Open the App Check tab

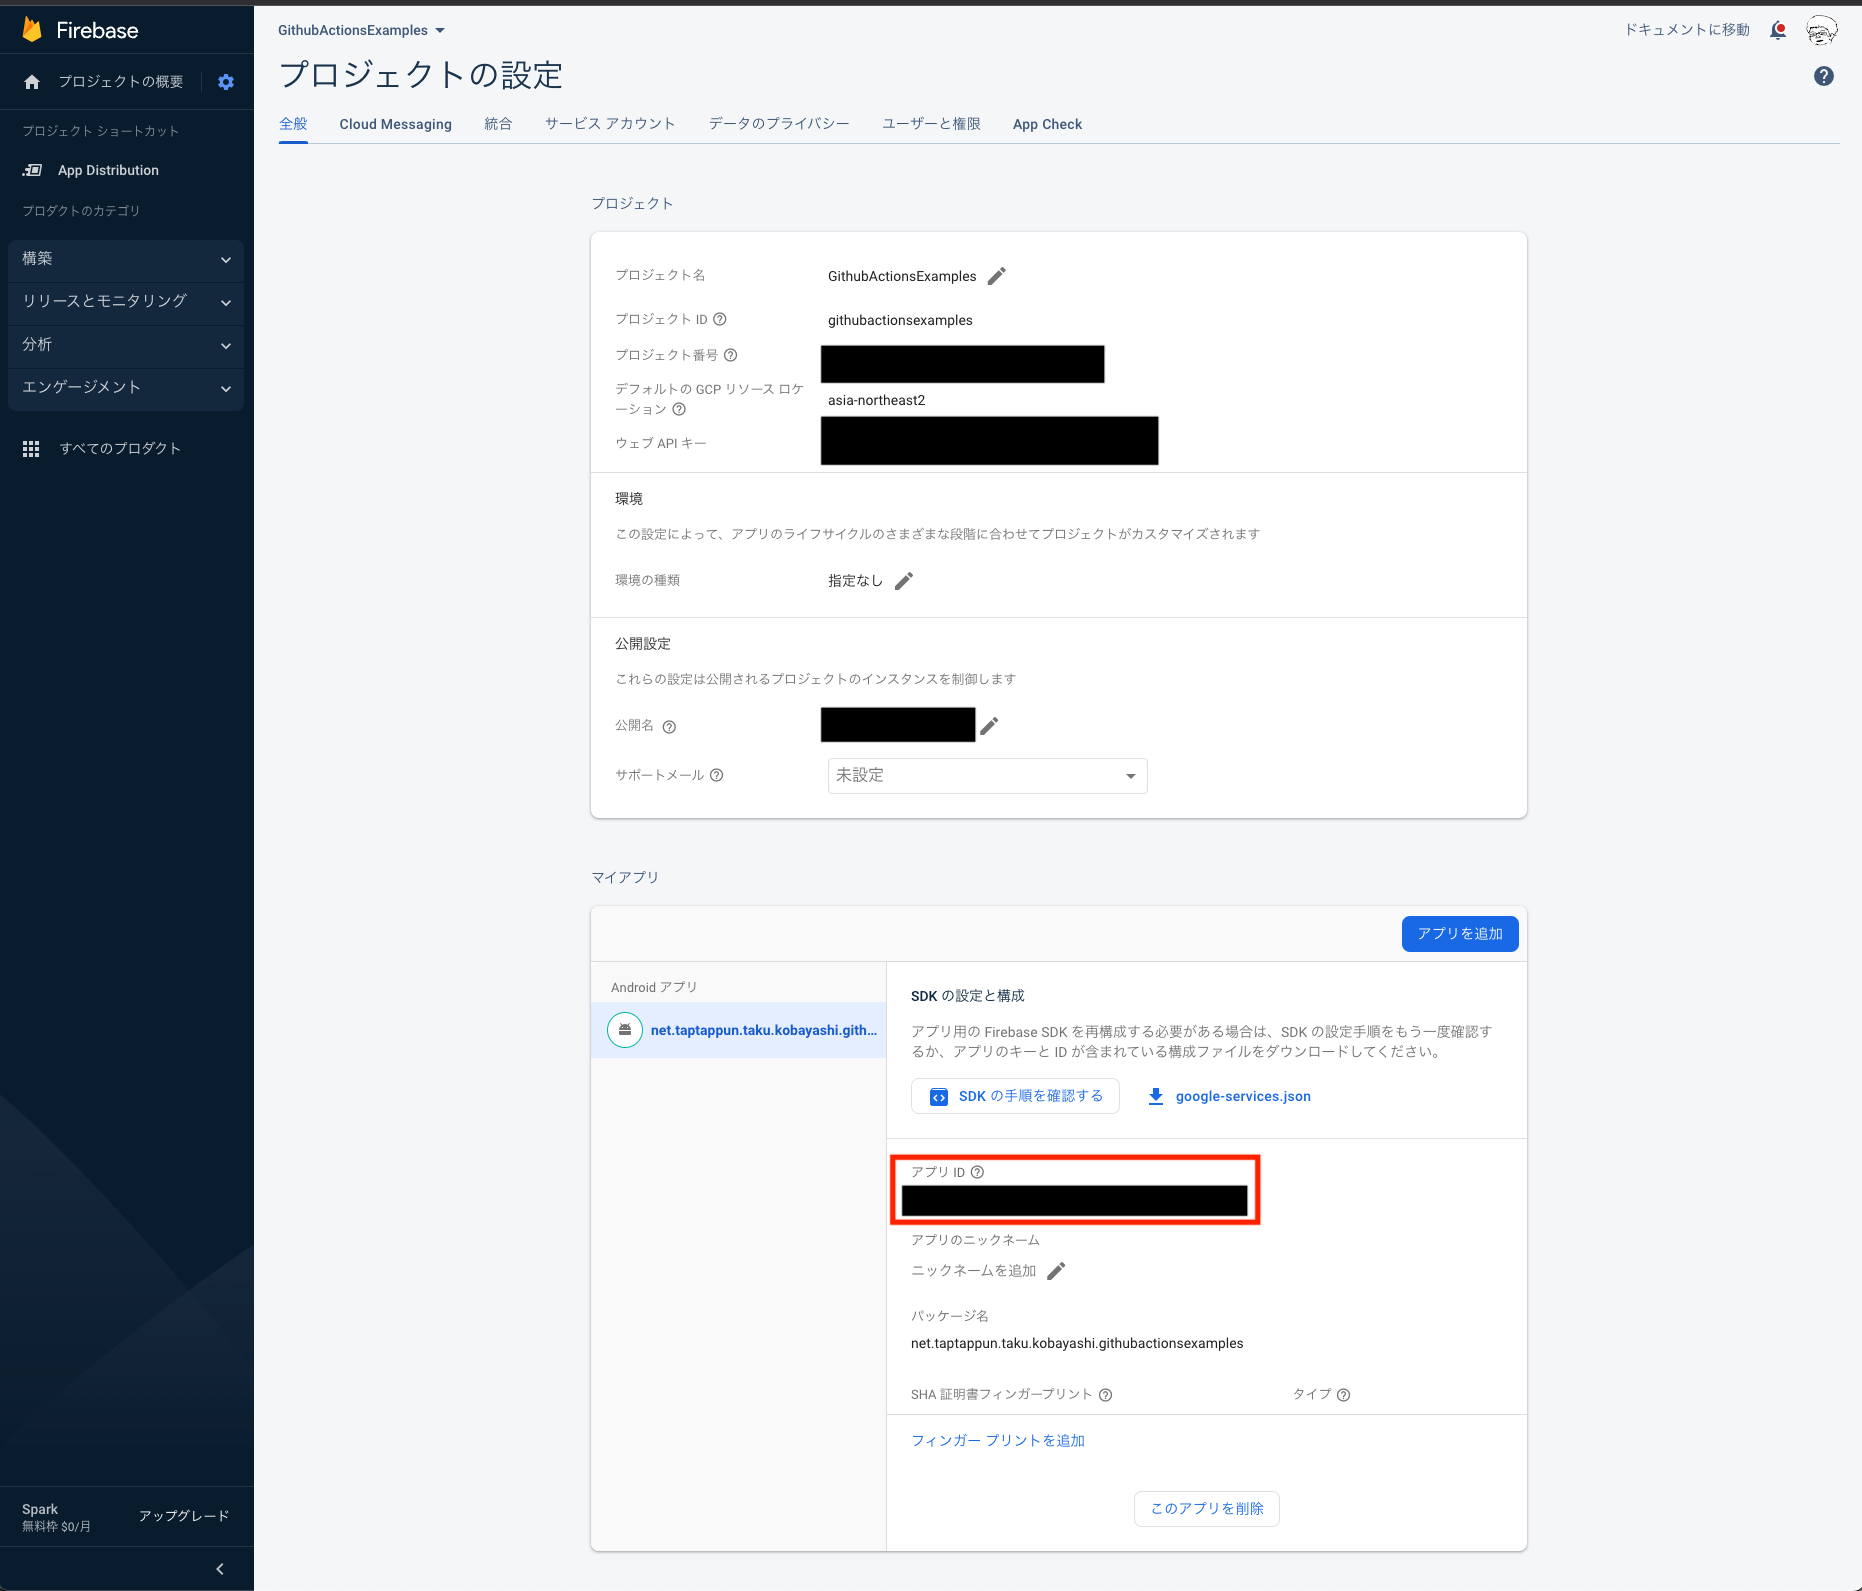point(1046,123)
